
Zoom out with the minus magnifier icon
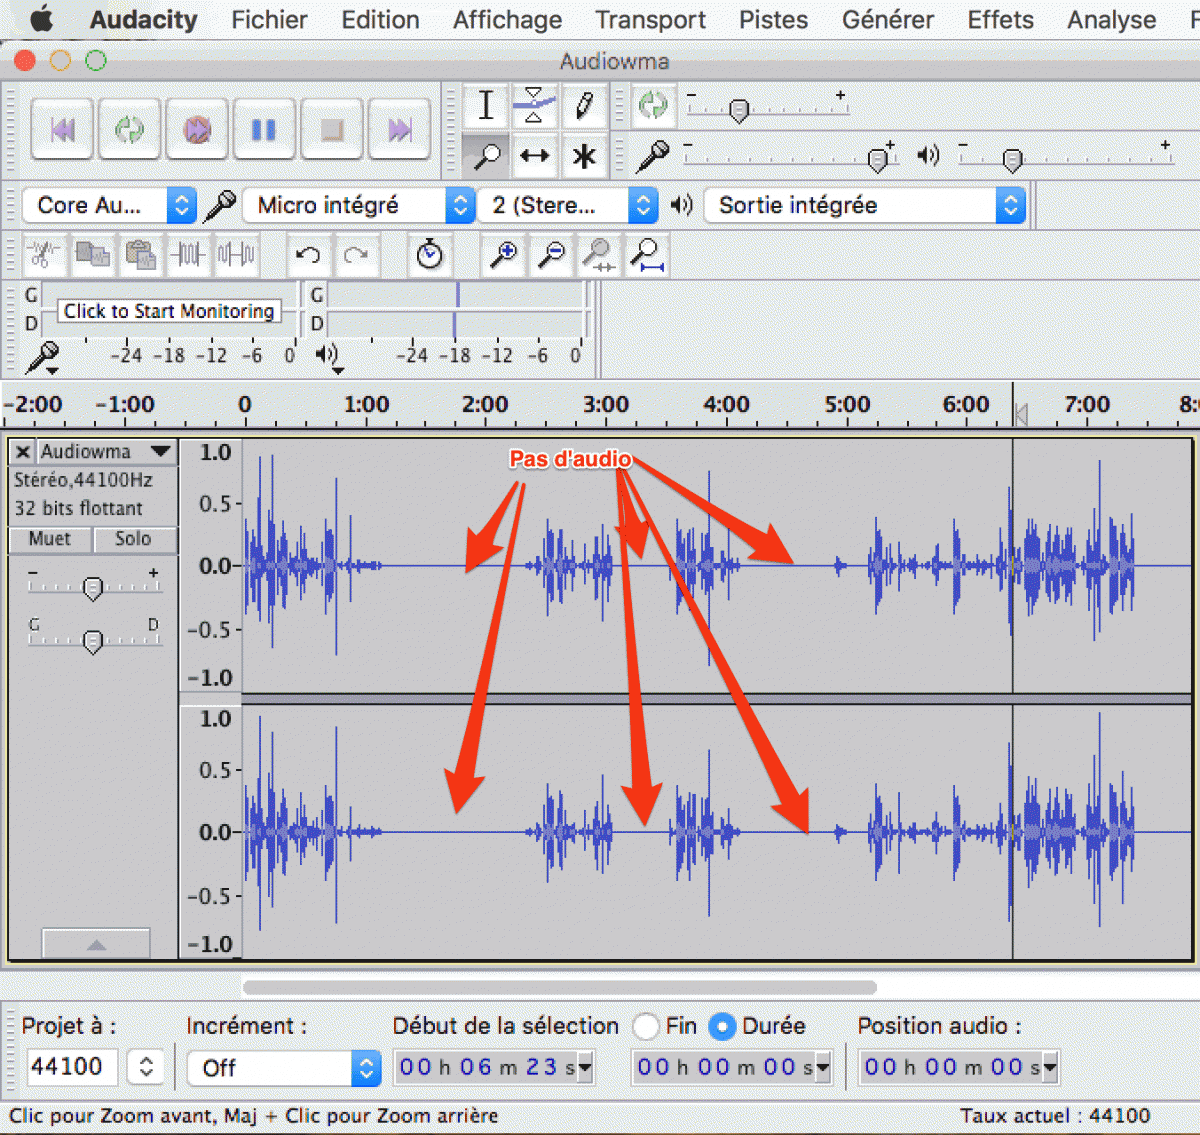[x=551, y=255]
